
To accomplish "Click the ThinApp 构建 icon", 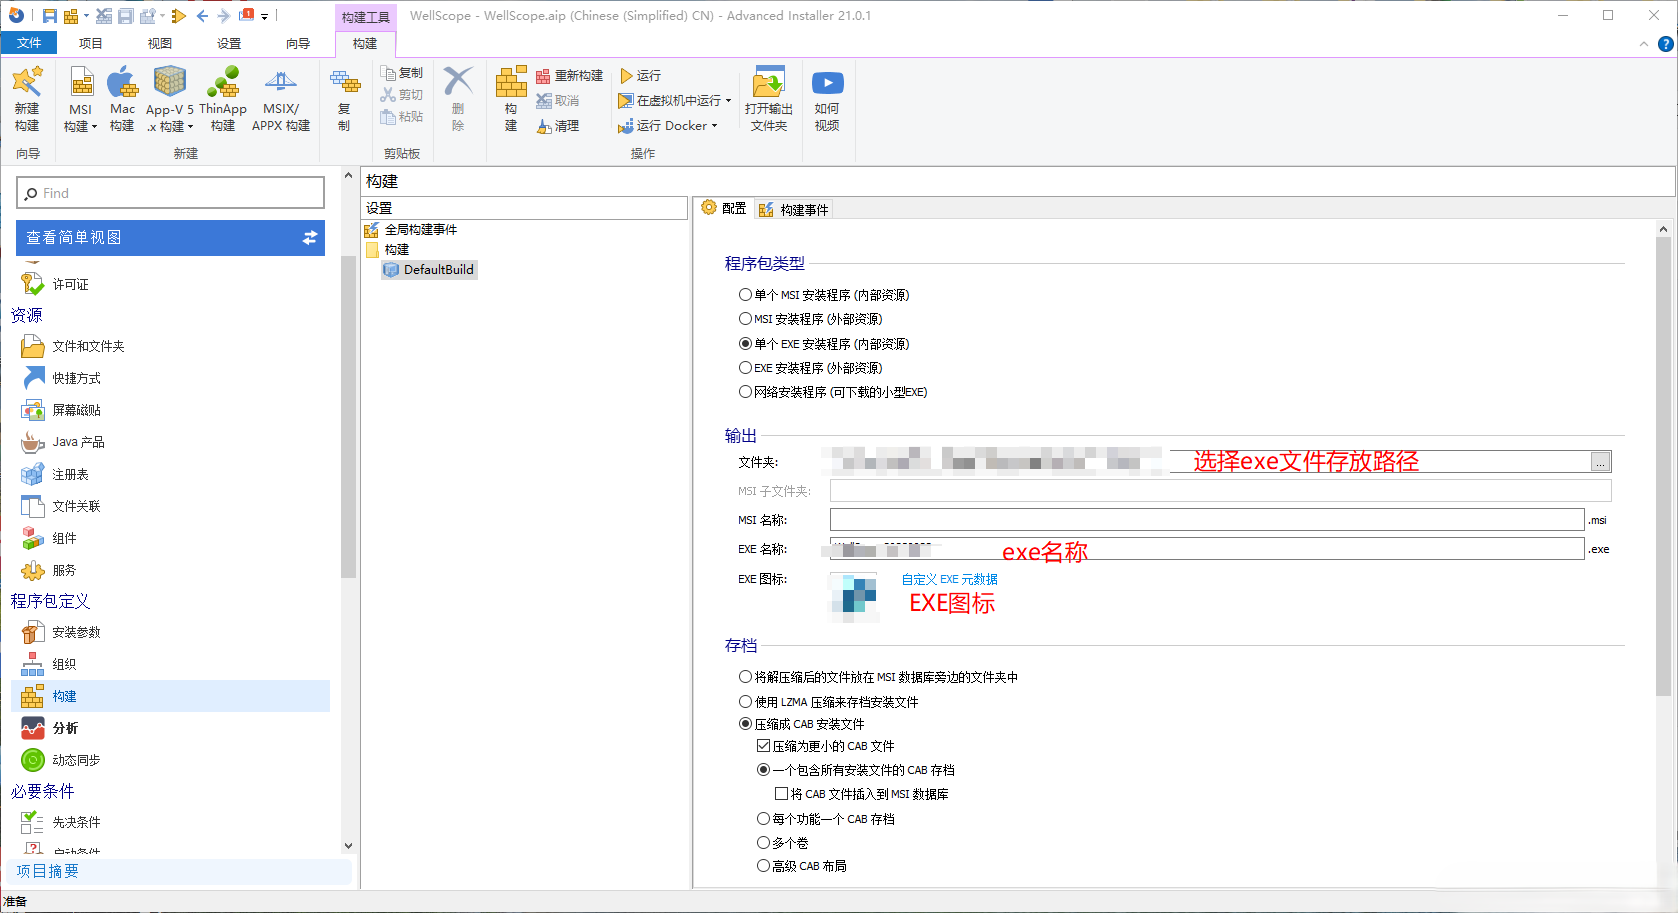I will click(x=223, y=82).
